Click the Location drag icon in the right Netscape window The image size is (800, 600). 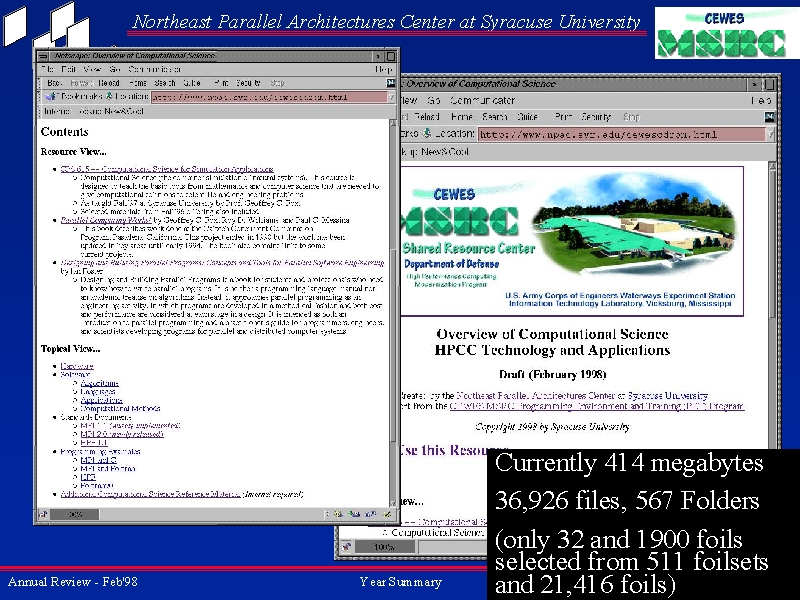click(x=428, y=133)
